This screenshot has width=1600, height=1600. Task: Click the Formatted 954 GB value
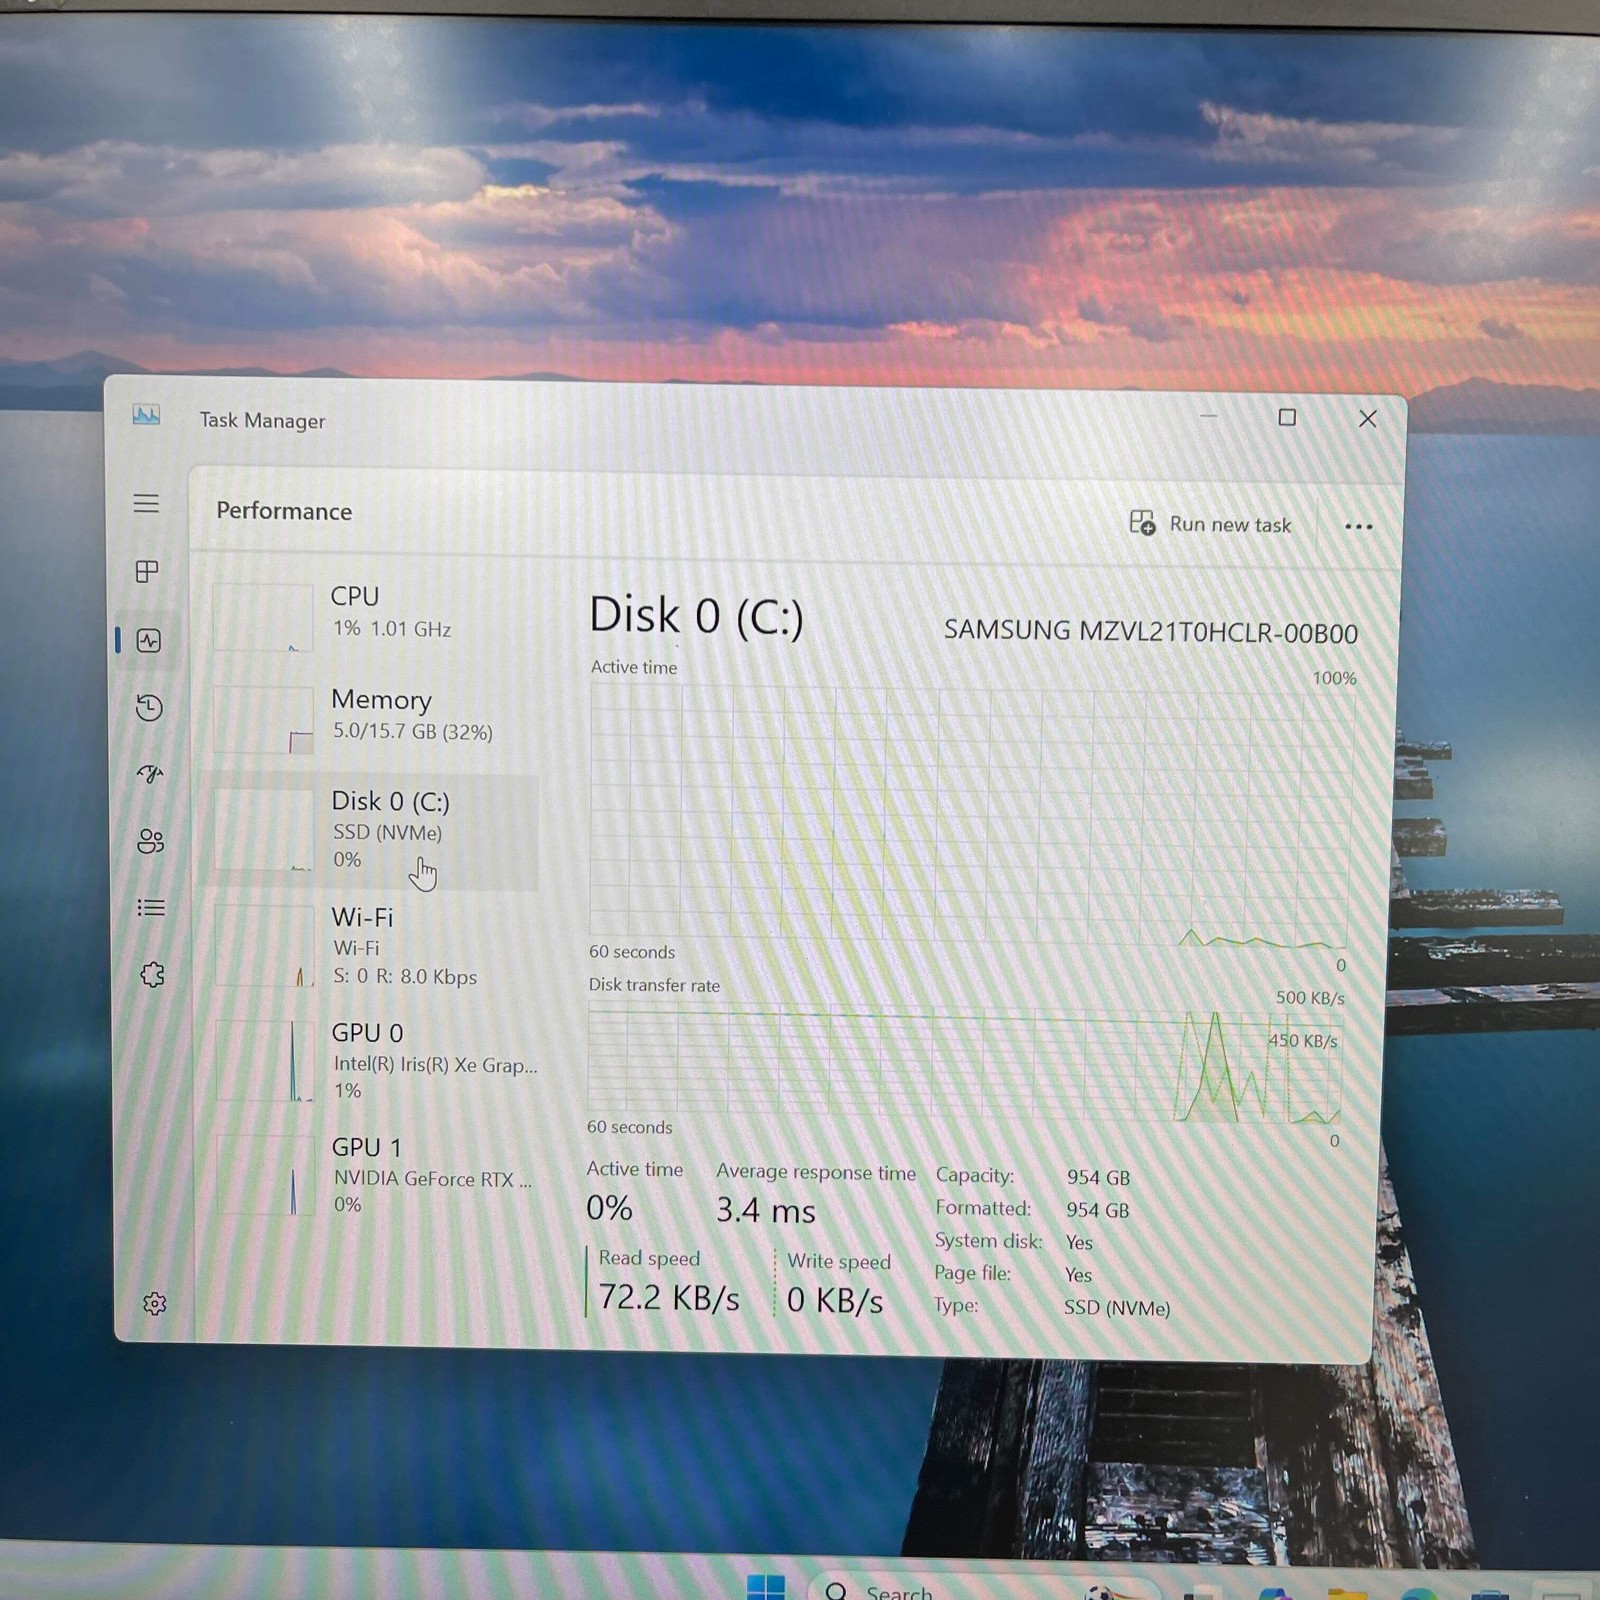1097,1210
